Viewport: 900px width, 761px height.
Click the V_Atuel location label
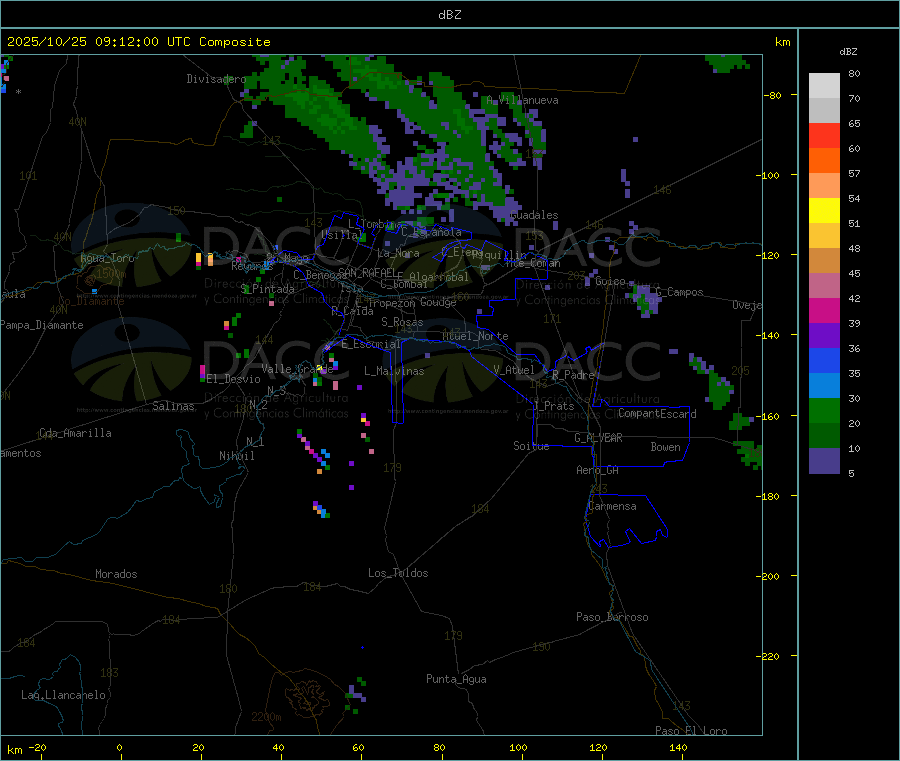coord(514,370)
